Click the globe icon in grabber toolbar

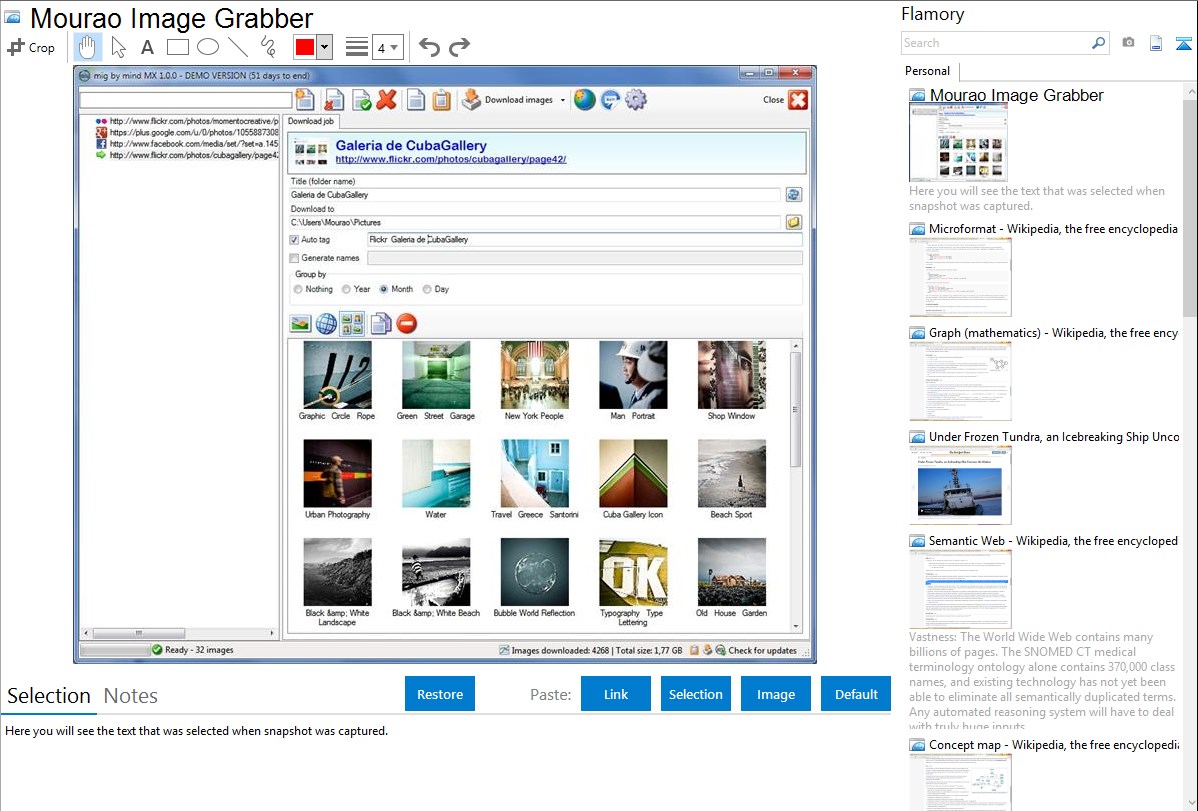pos(584,99)
